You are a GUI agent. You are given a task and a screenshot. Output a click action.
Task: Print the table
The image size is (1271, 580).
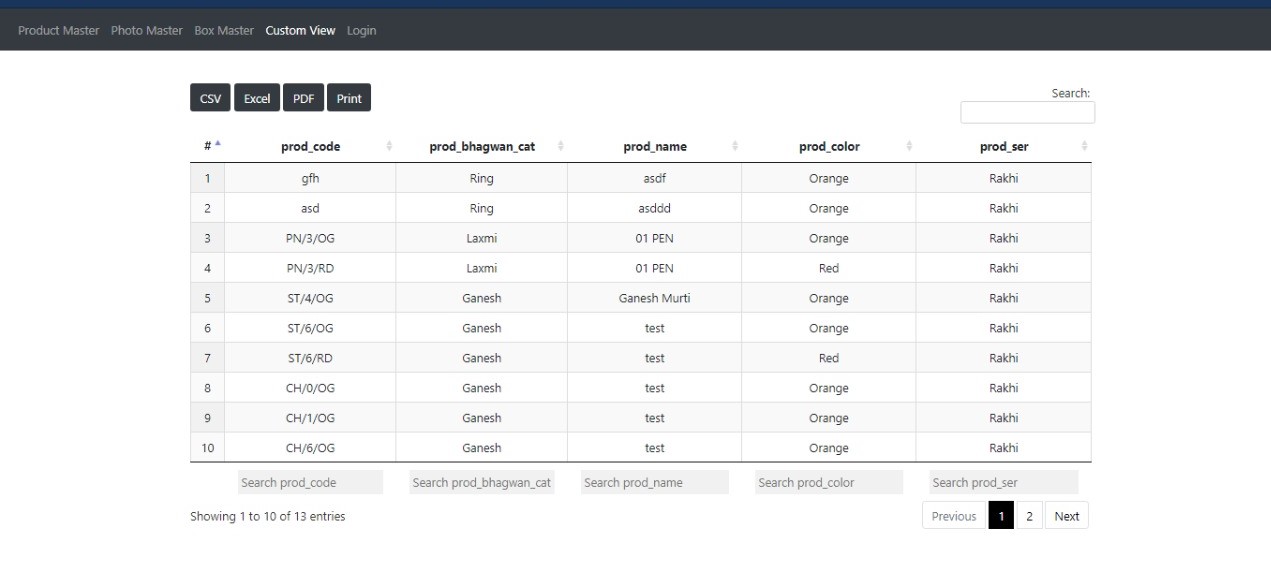[349, 98]
